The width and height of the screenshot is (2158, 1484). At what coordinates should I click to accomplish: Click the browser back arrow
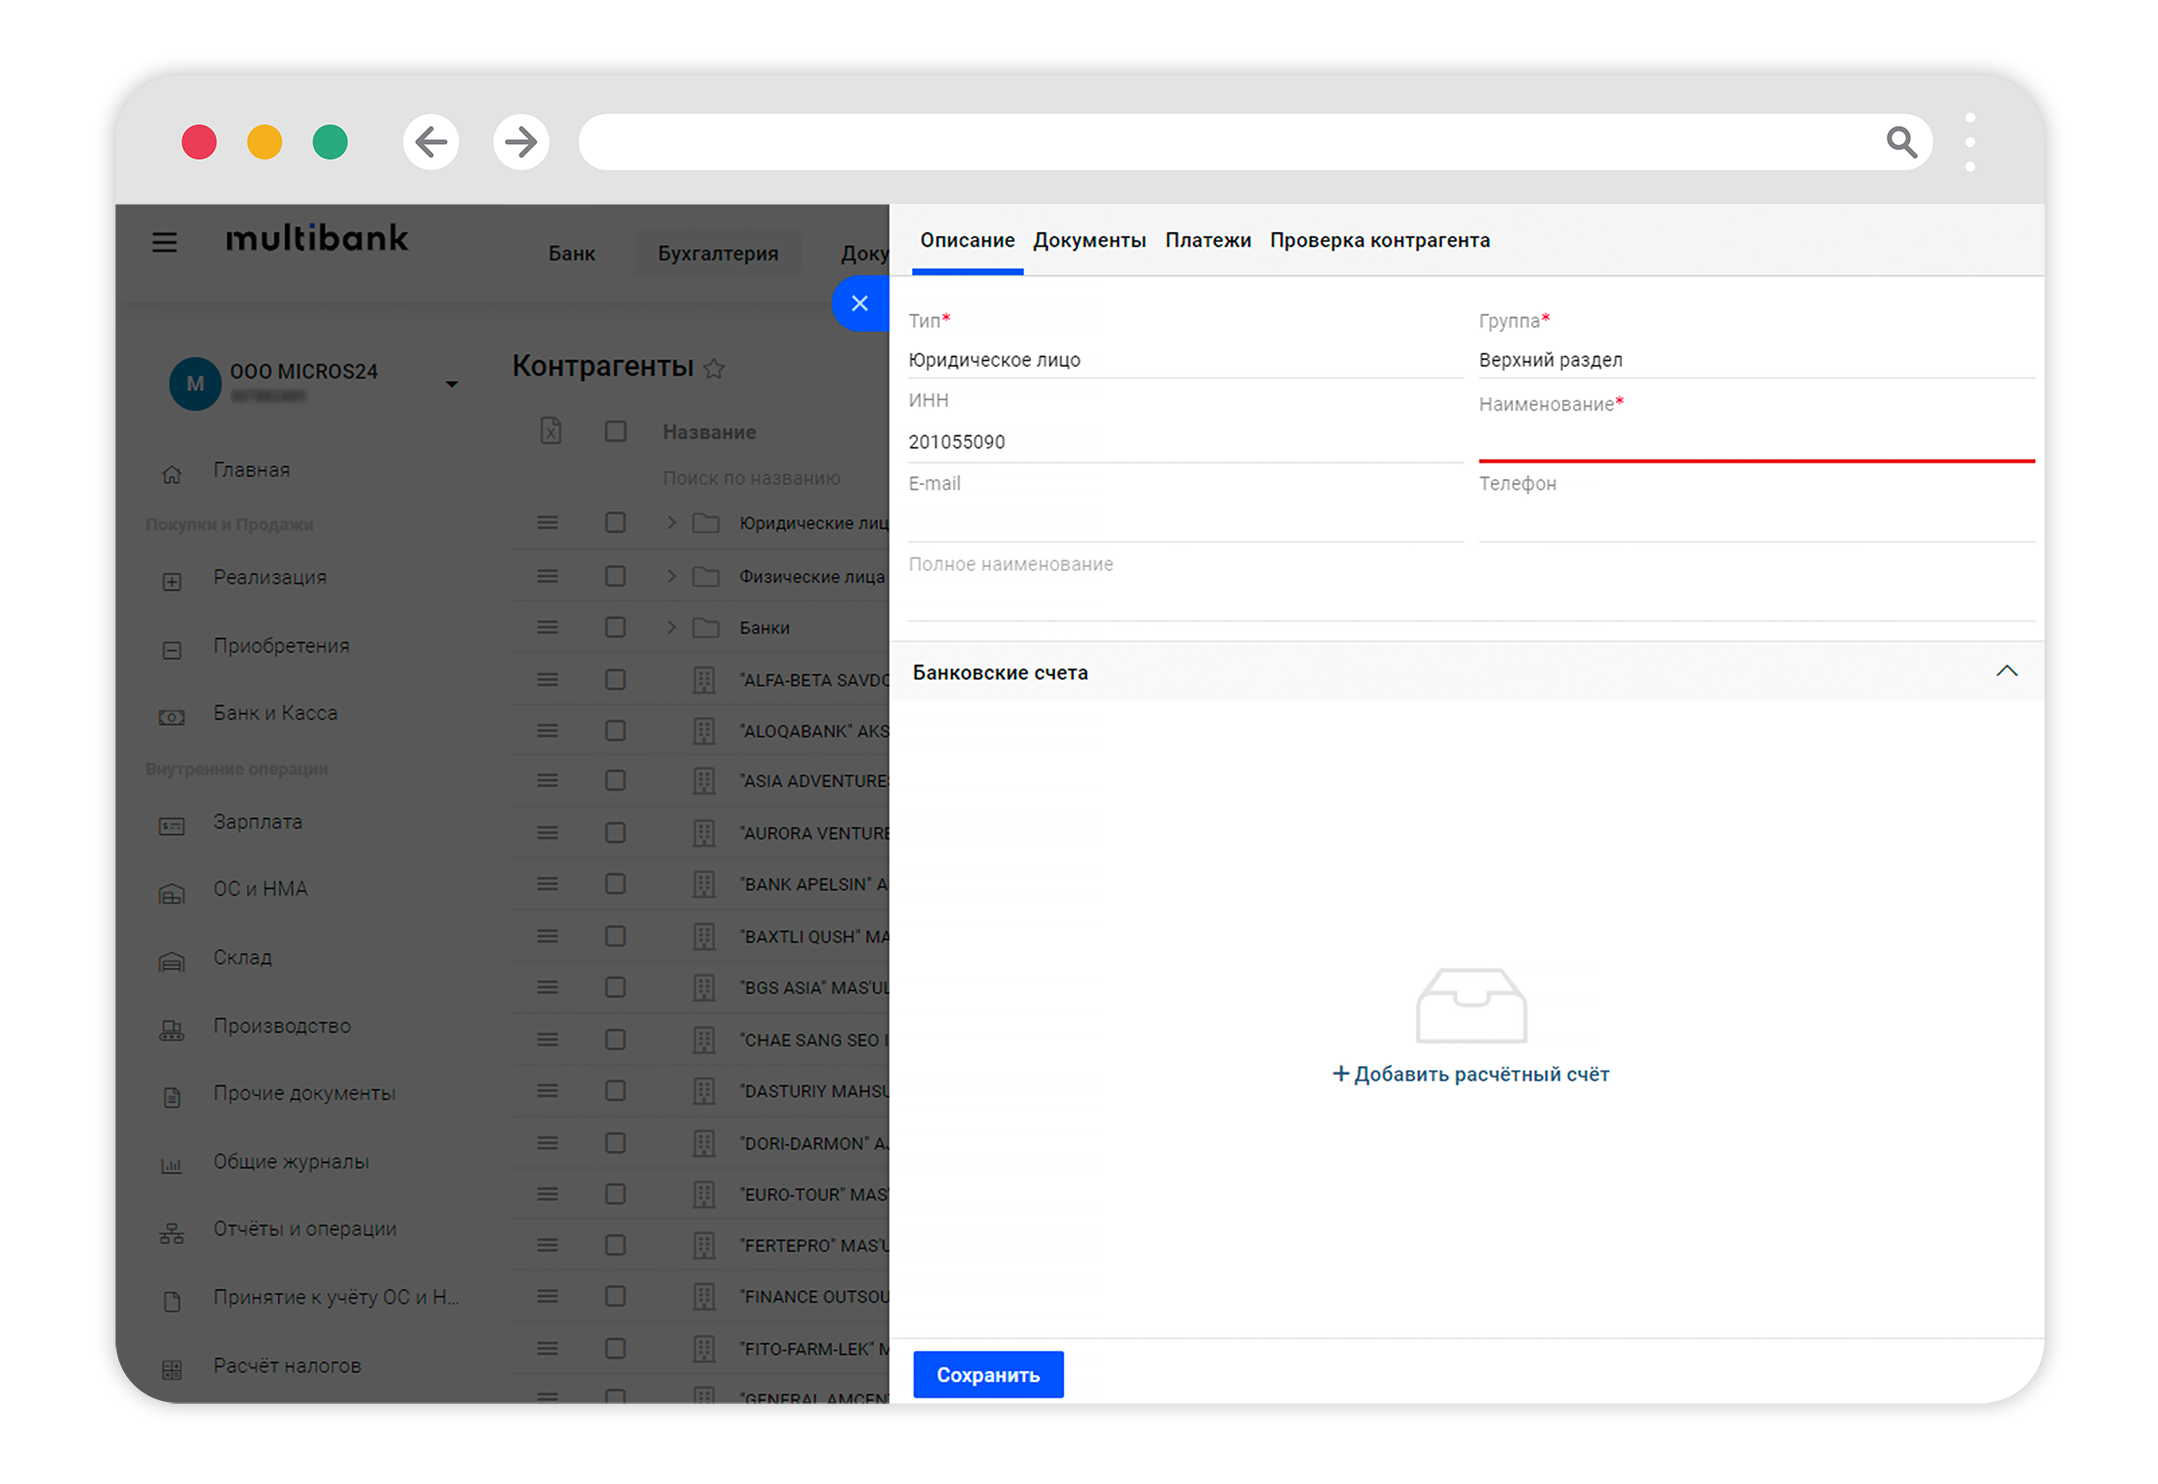[x=431, y=142]
